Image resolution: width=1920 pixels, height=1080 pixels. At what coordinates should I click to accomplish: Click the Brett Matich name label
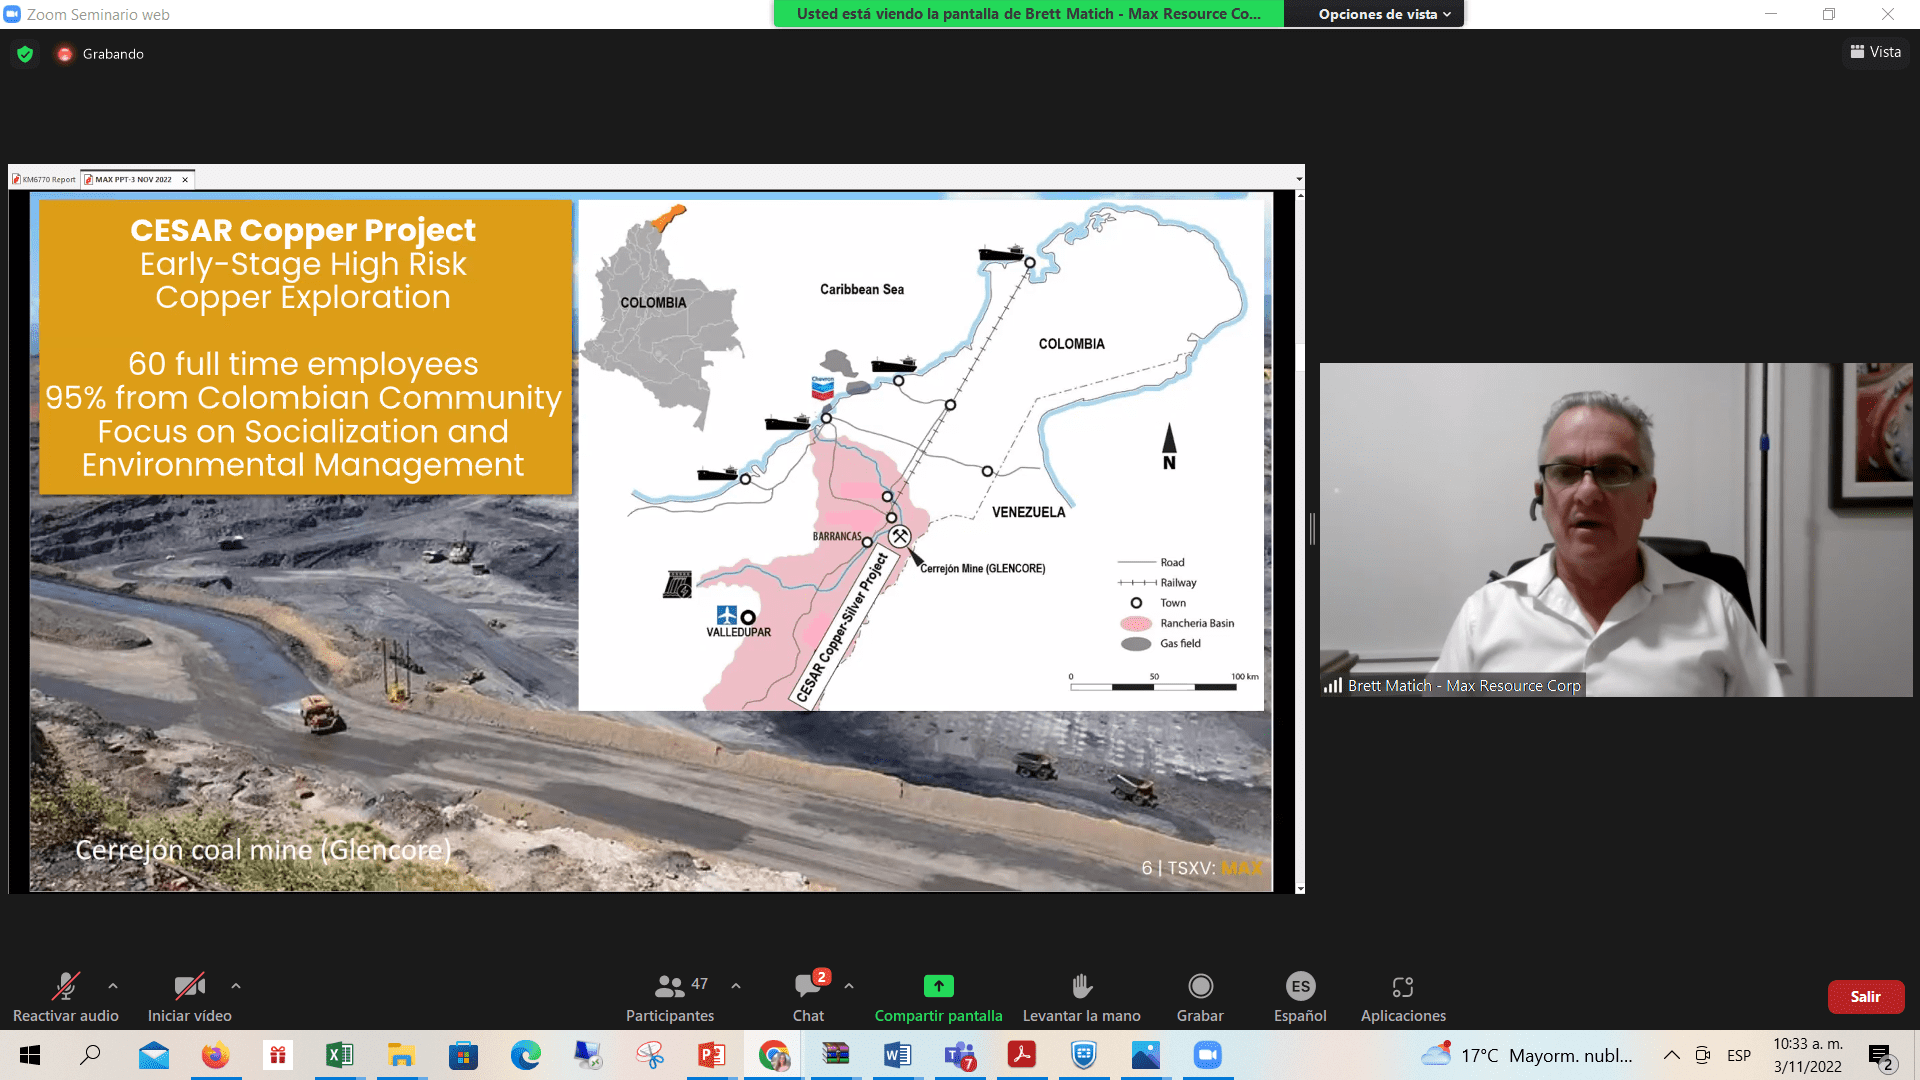[1464, 686]
